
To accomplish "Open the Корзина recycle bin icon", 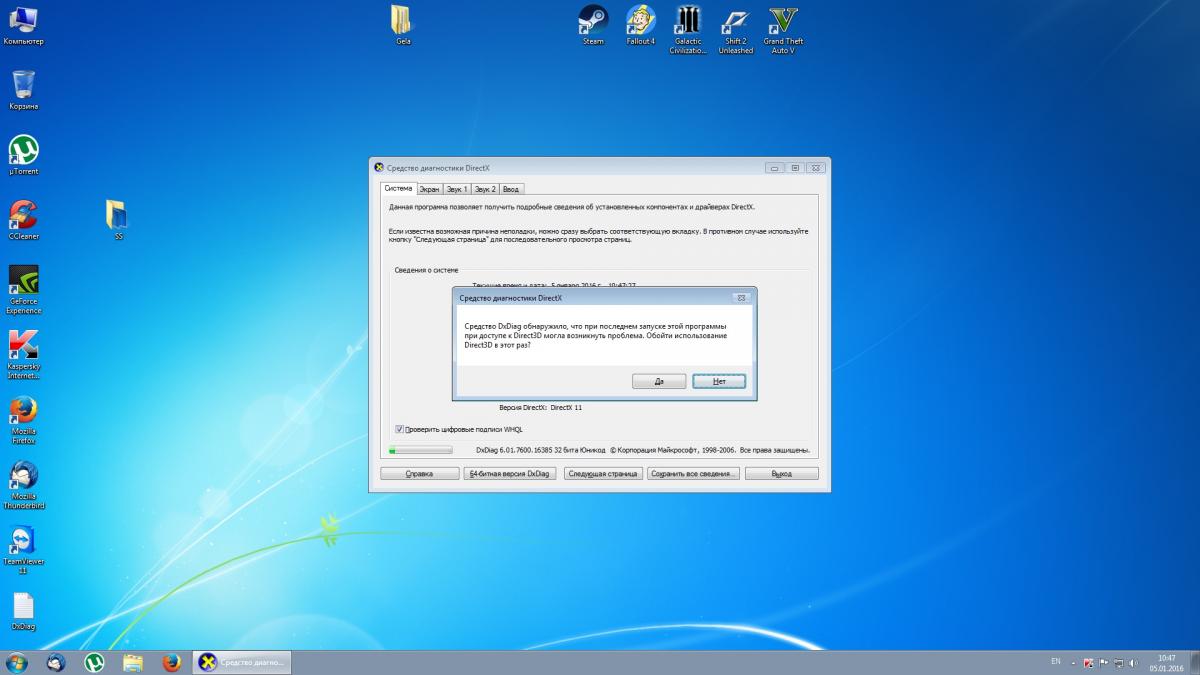I will pyautogui.click(x=23, y=90).
